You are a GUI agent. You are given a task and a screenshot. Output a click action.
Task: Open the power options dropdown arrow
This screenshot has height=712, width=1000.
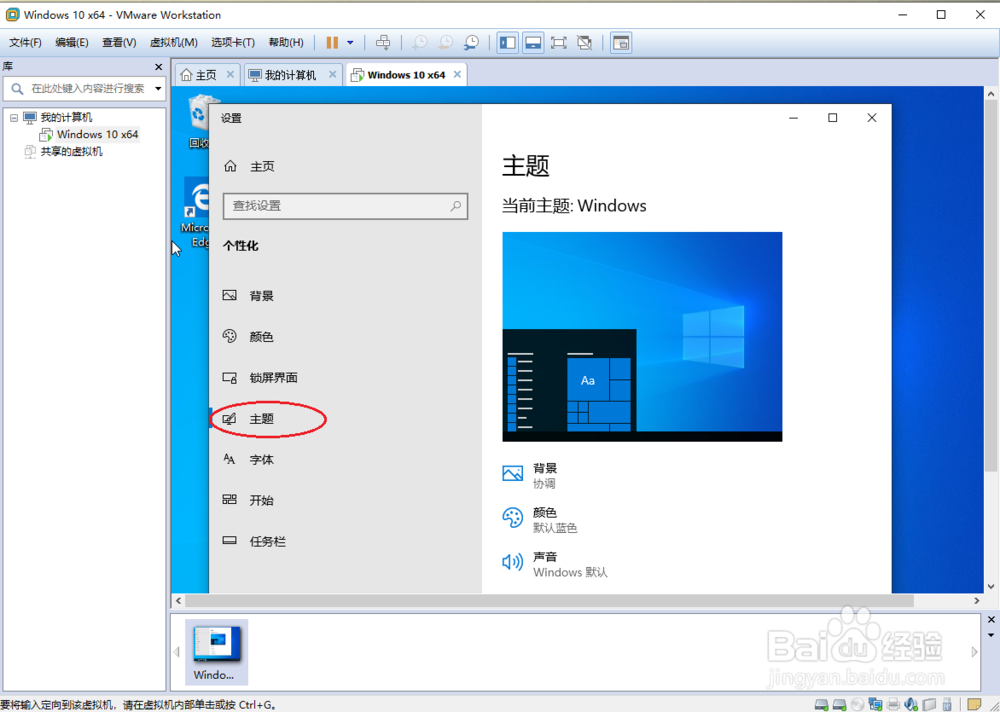(x=350, y=43)
